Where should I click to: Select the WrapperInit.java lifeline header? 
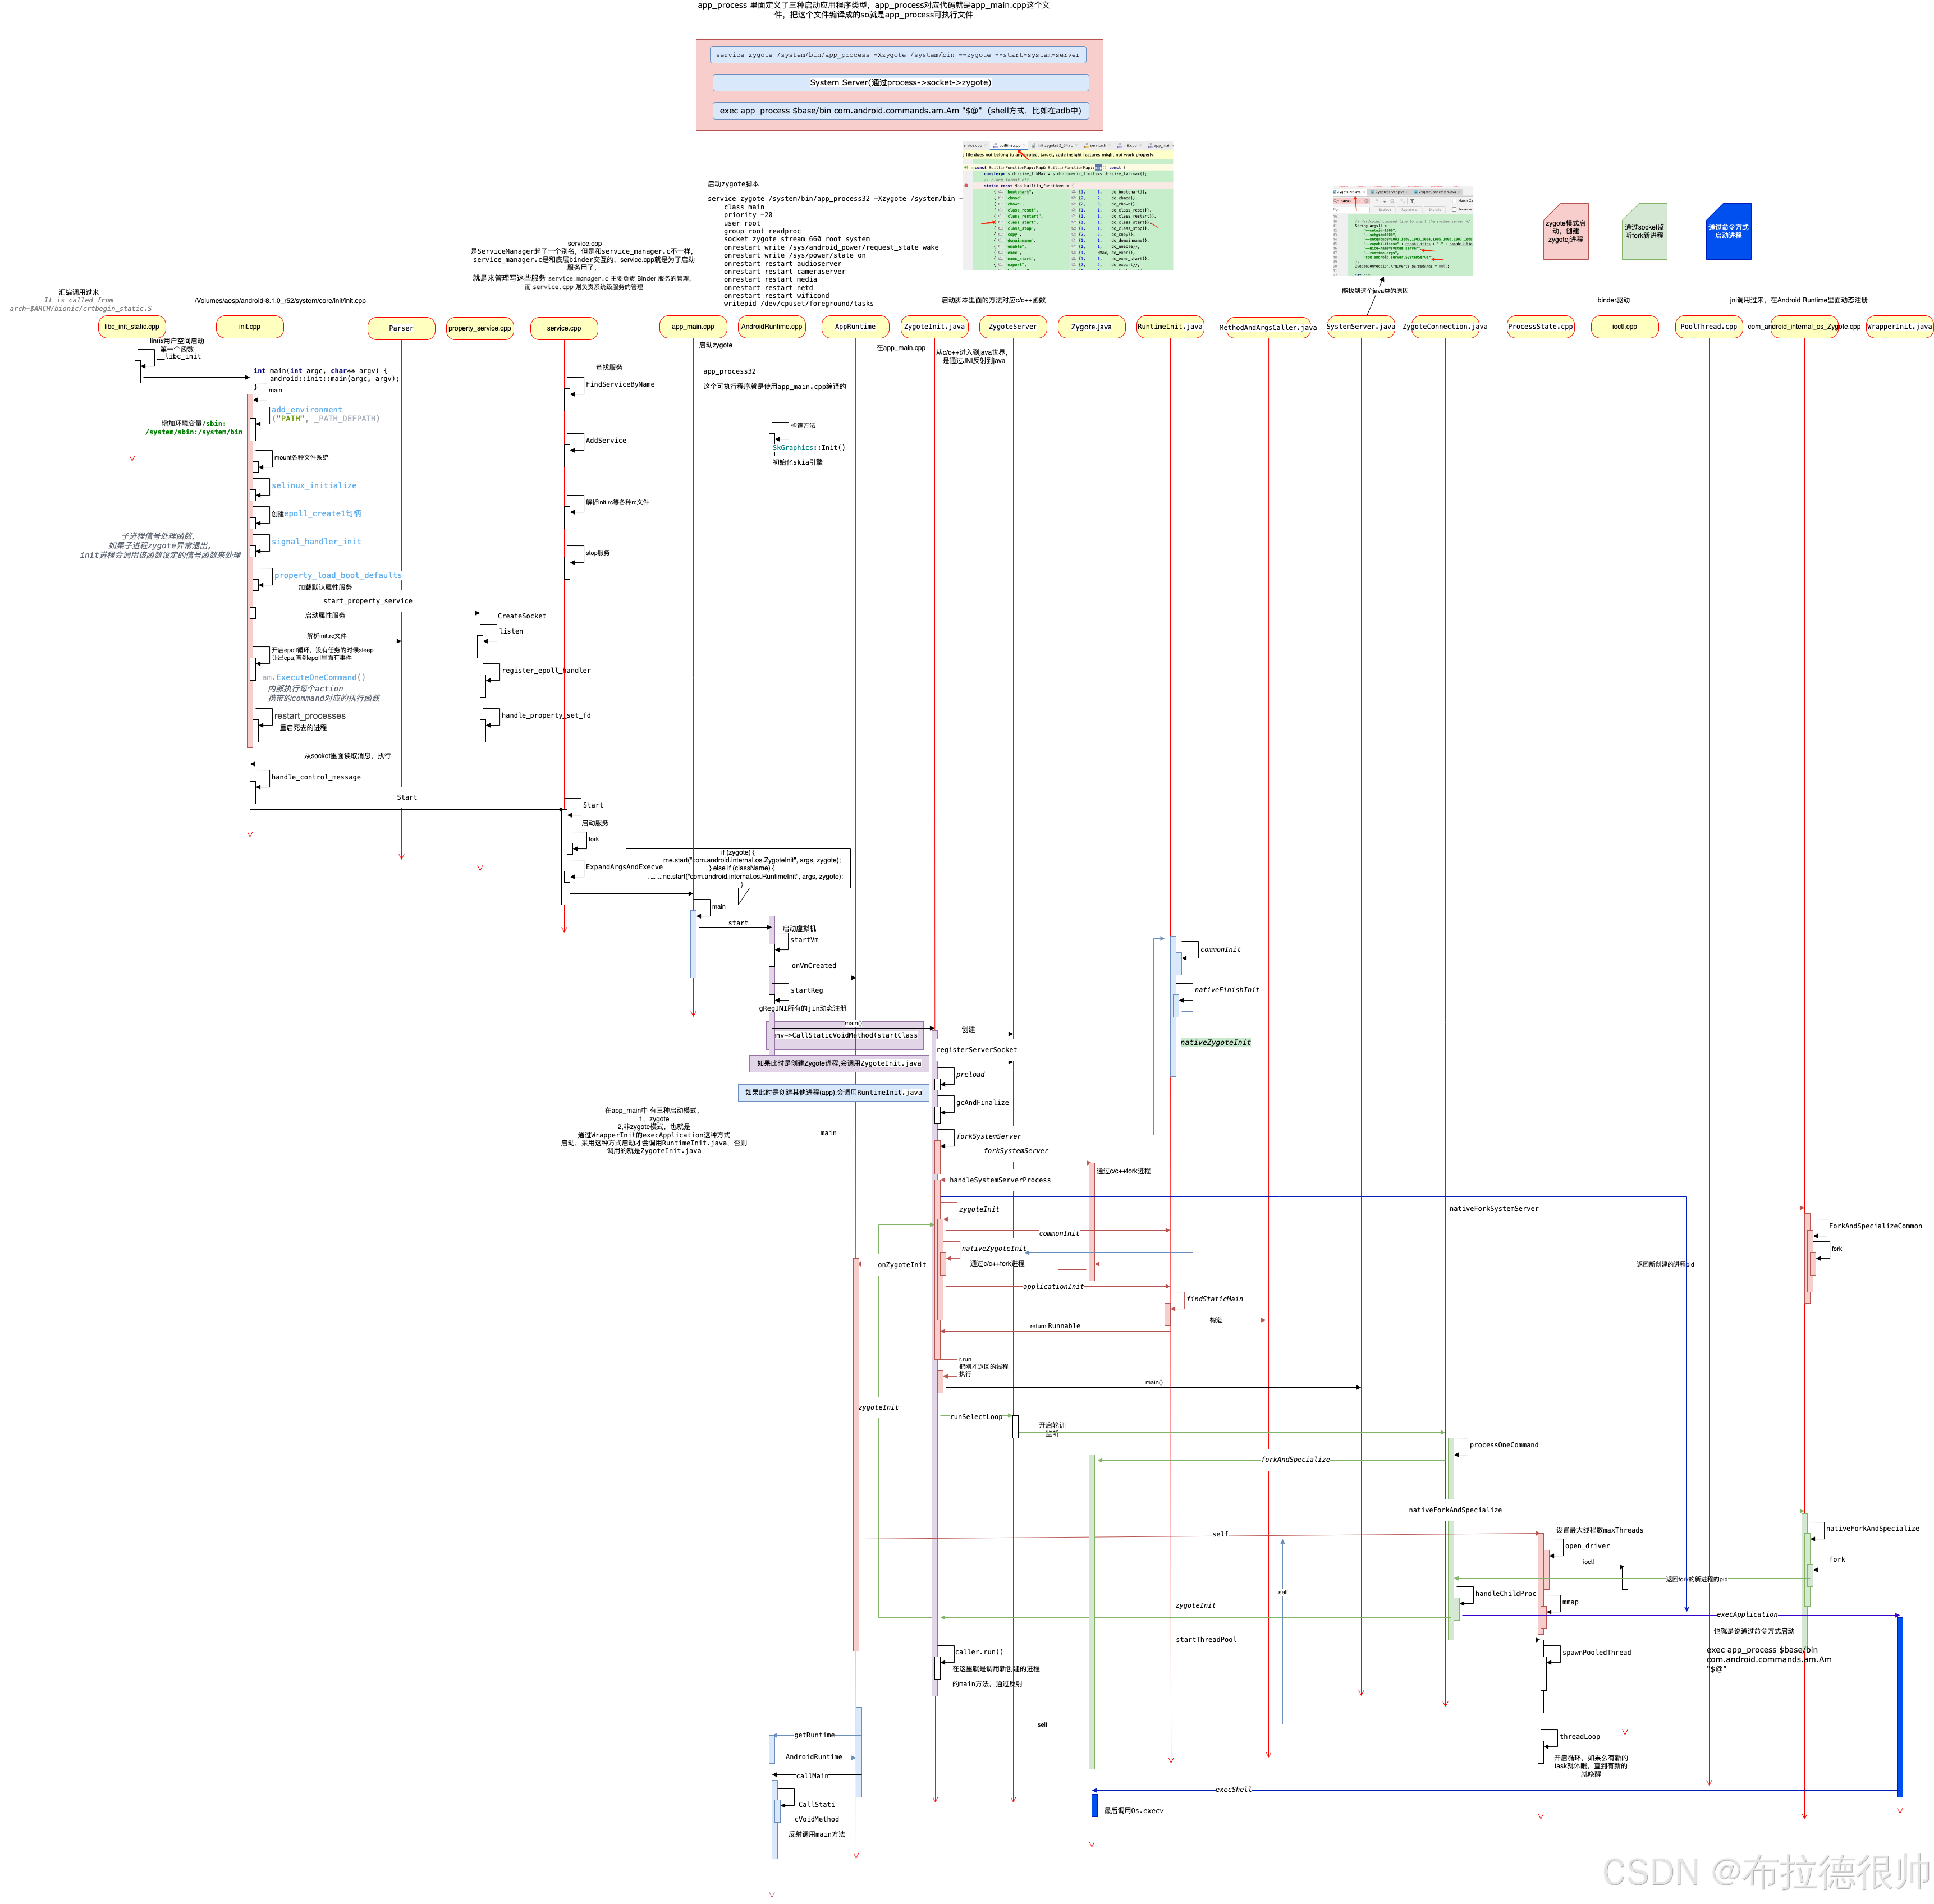[1899, 327]
